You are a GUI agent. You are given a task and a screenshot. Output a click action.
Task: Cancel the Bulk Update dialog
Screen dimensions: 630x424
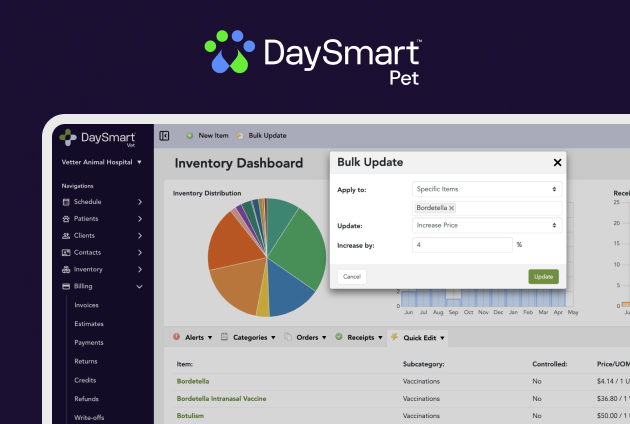coord(352,277)
